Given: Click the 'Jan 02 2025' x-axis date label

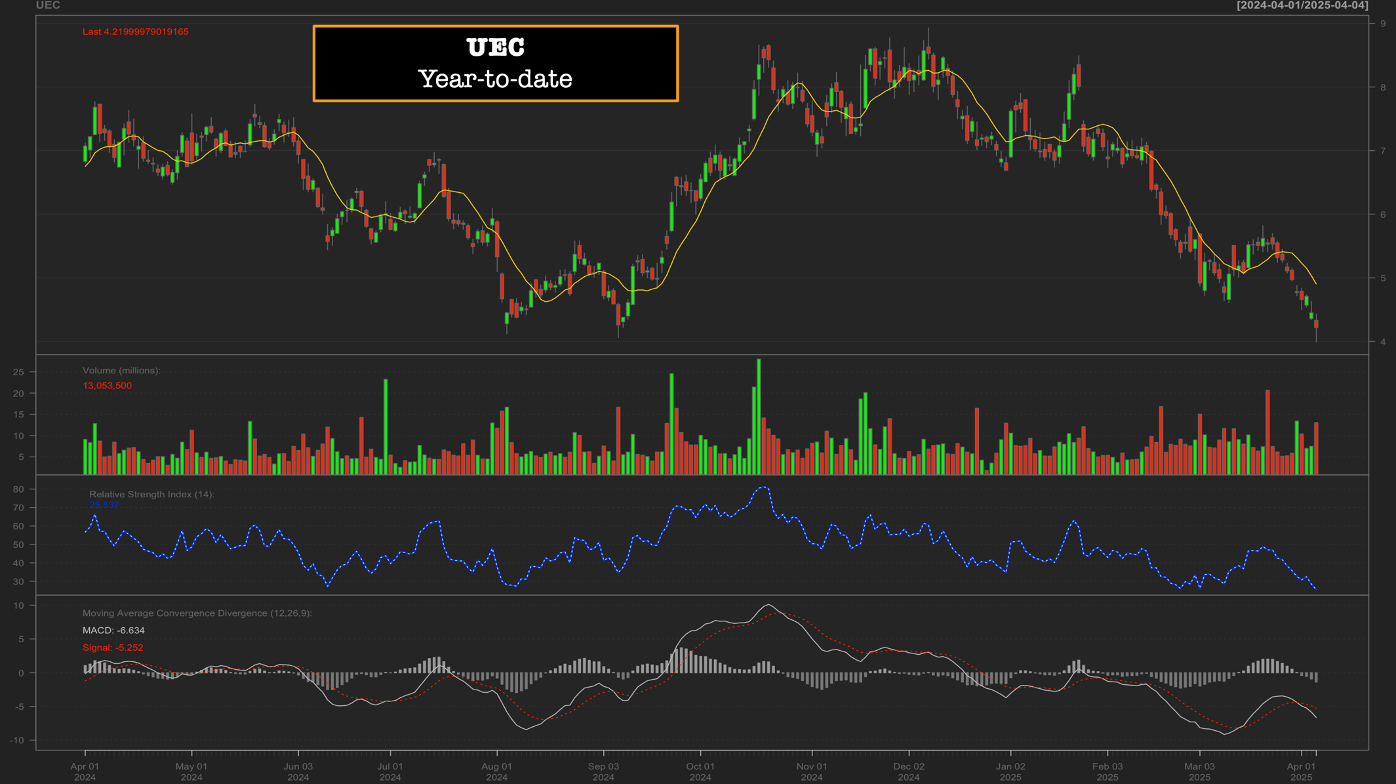Looking at the screenshot, I should (x=1011, y=771).
